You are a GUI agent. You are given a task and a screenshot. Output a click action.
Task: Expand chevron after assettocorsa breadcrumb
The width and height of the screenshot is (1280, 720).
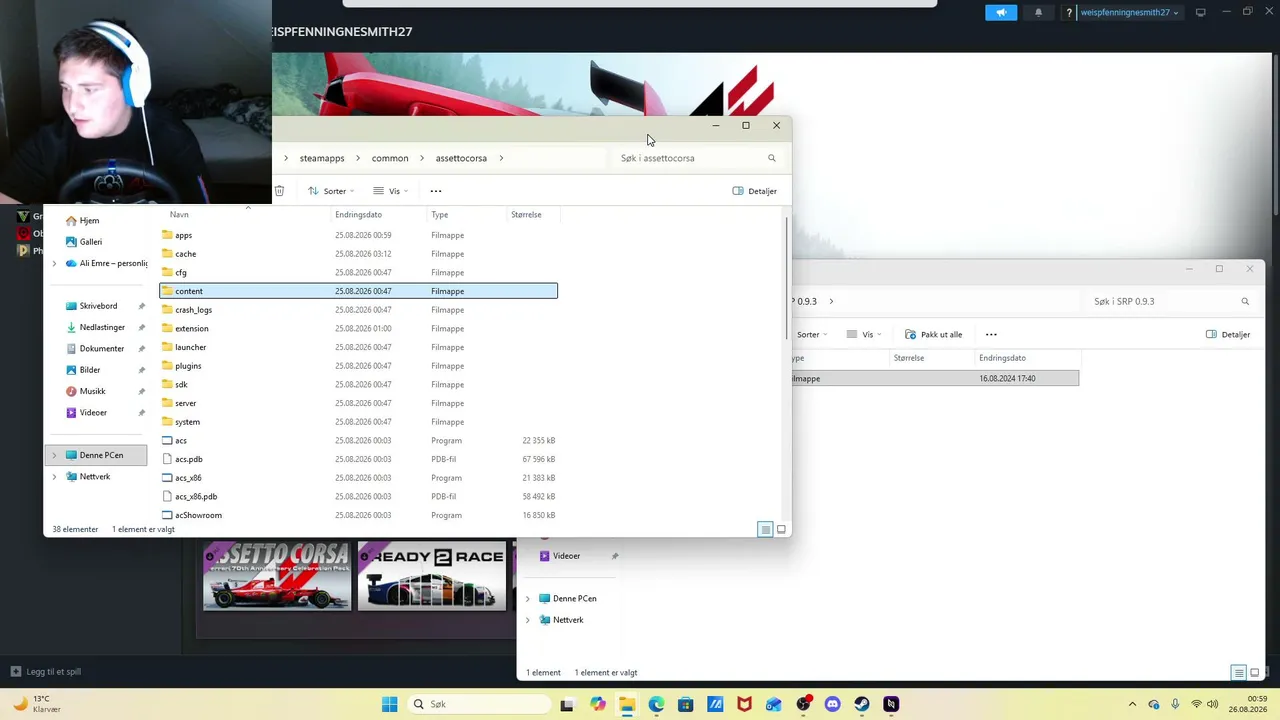pos(501,158)
